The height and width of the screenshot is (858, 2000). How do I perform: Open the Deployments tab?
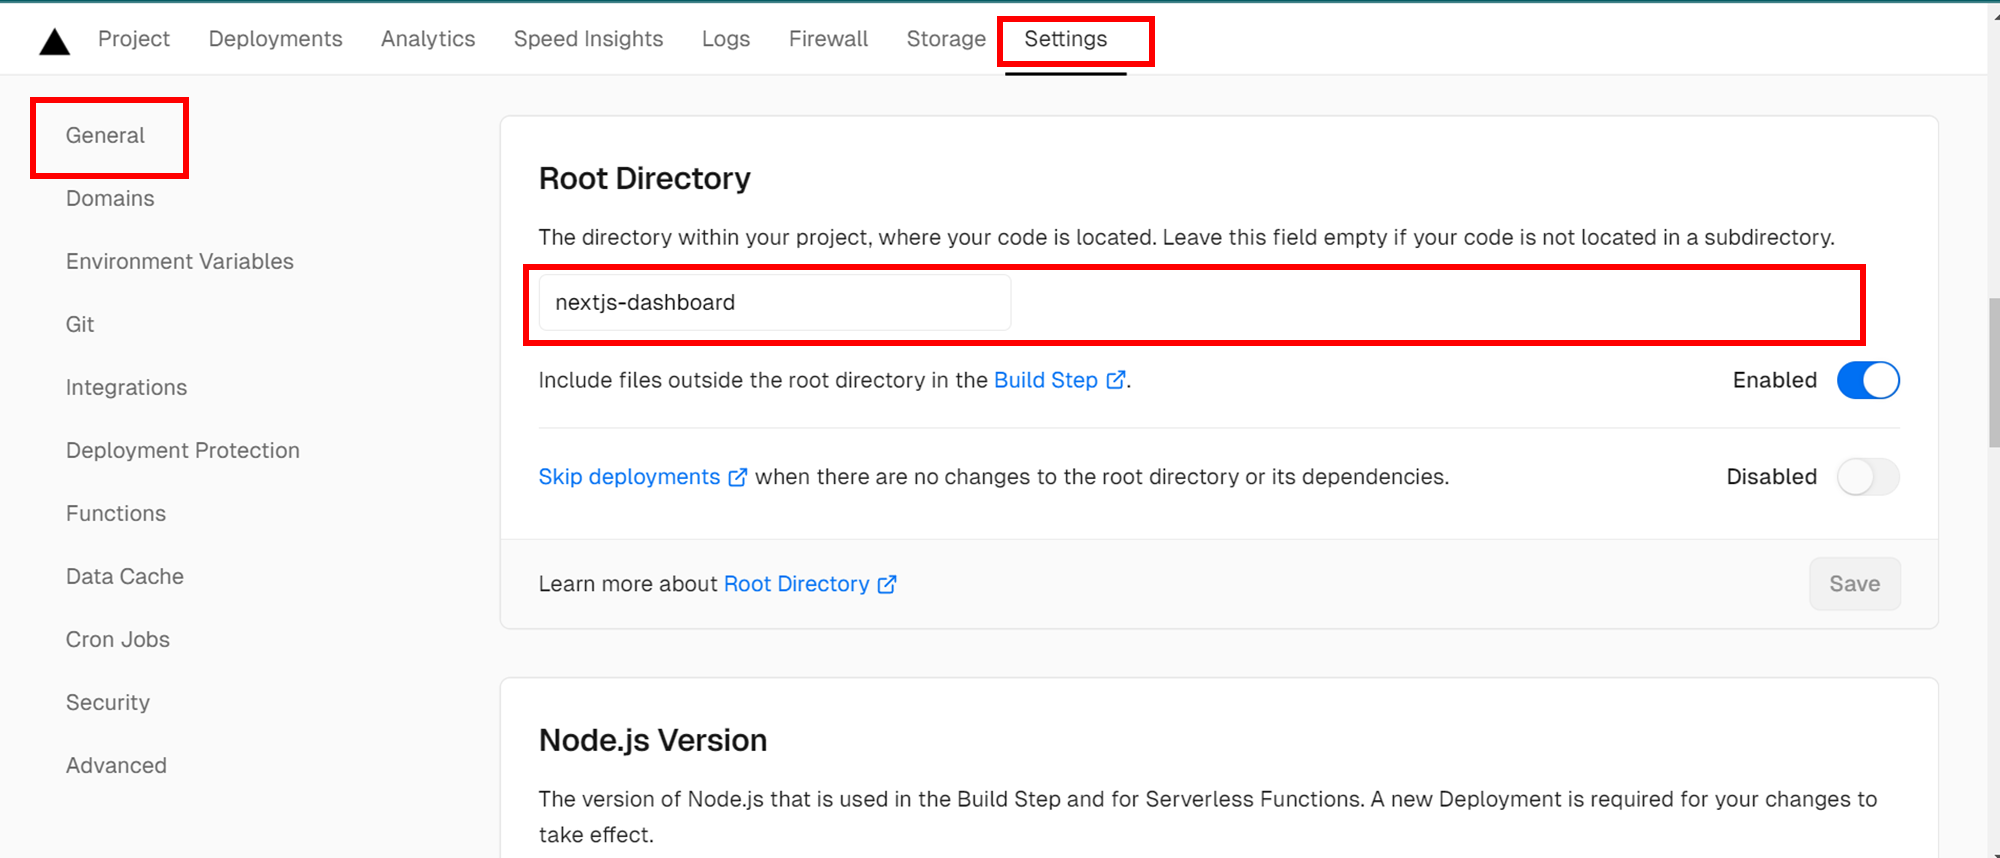[275, 39]
